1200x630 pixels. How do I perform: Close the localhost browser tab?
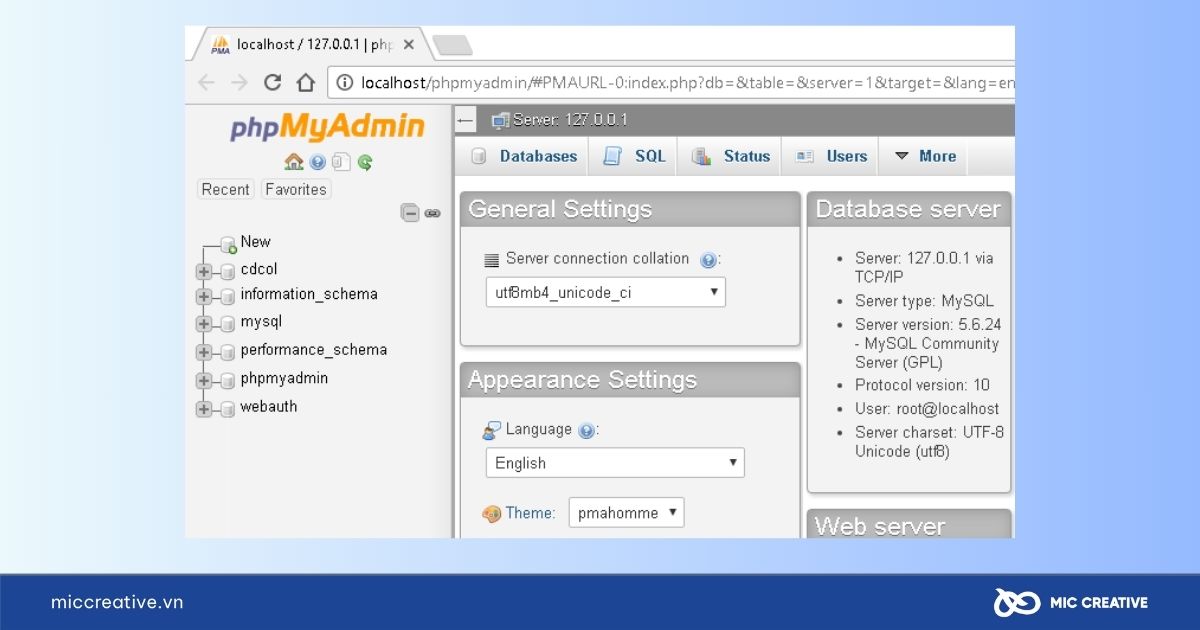408,45
